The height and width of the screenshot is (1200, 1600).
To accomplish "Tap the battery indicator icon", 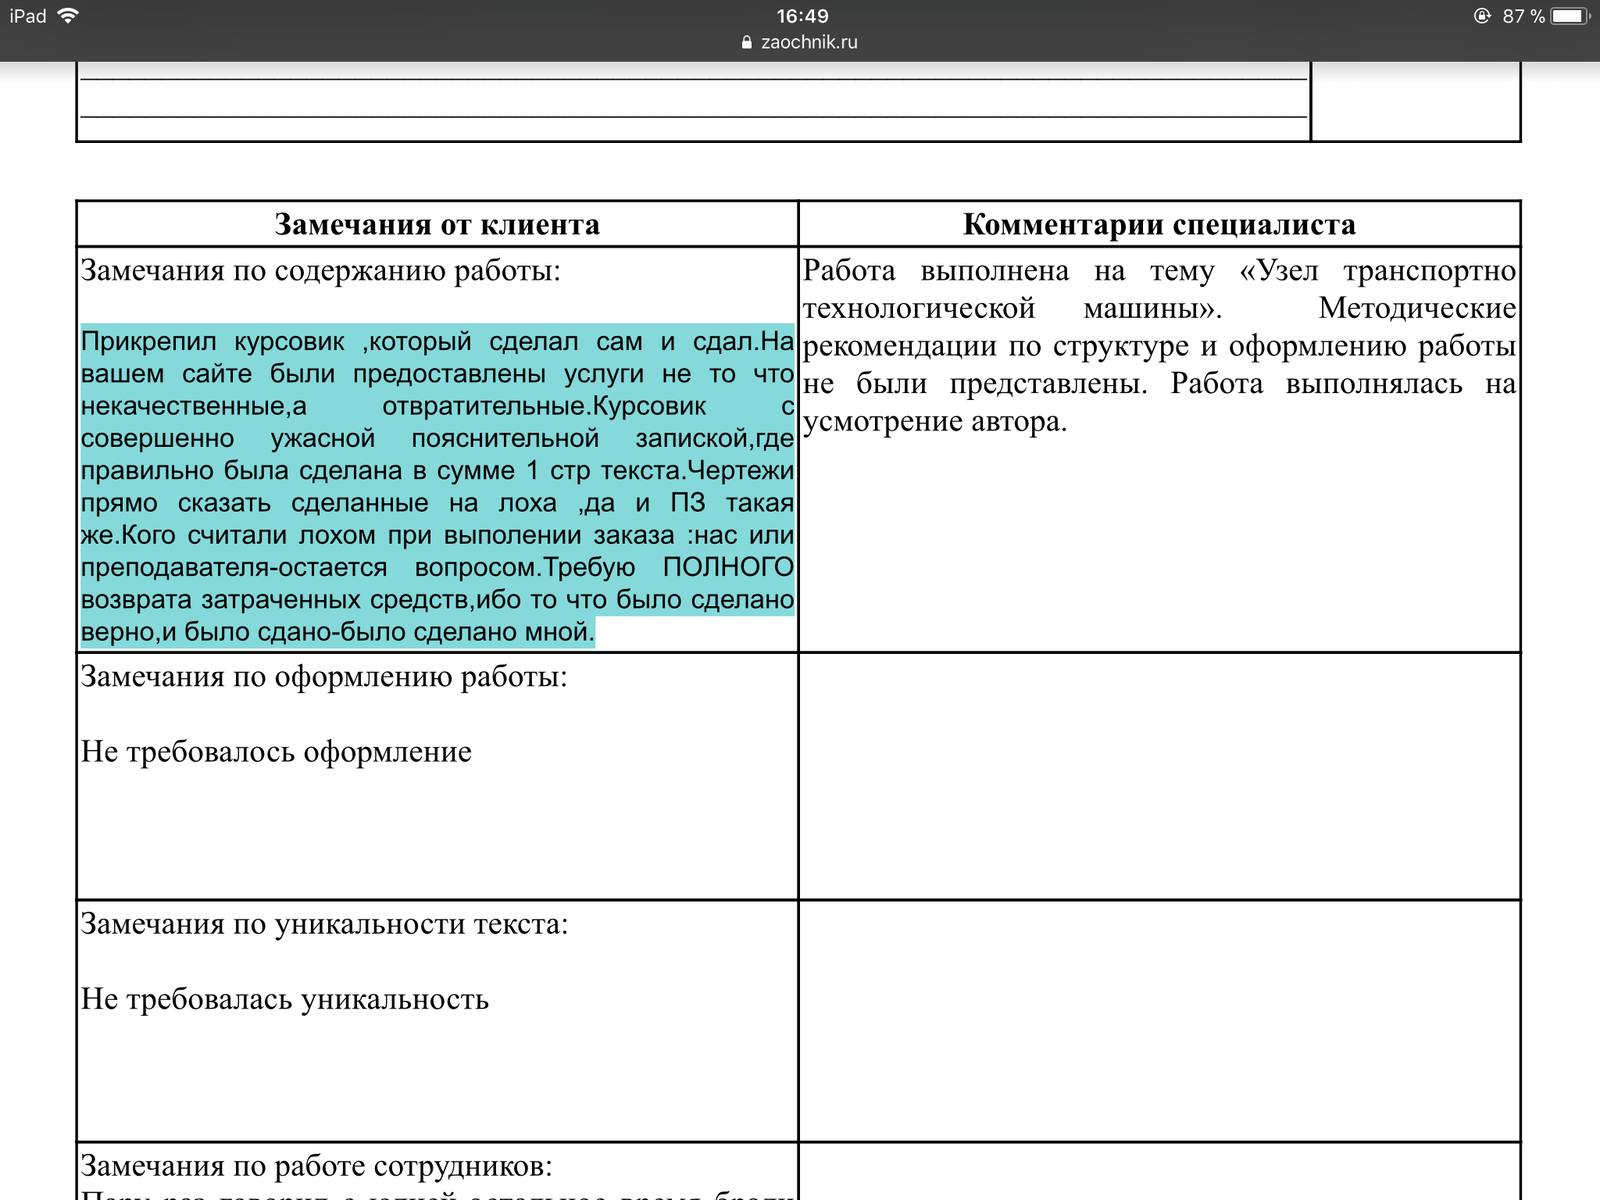I will [1570, 16].
